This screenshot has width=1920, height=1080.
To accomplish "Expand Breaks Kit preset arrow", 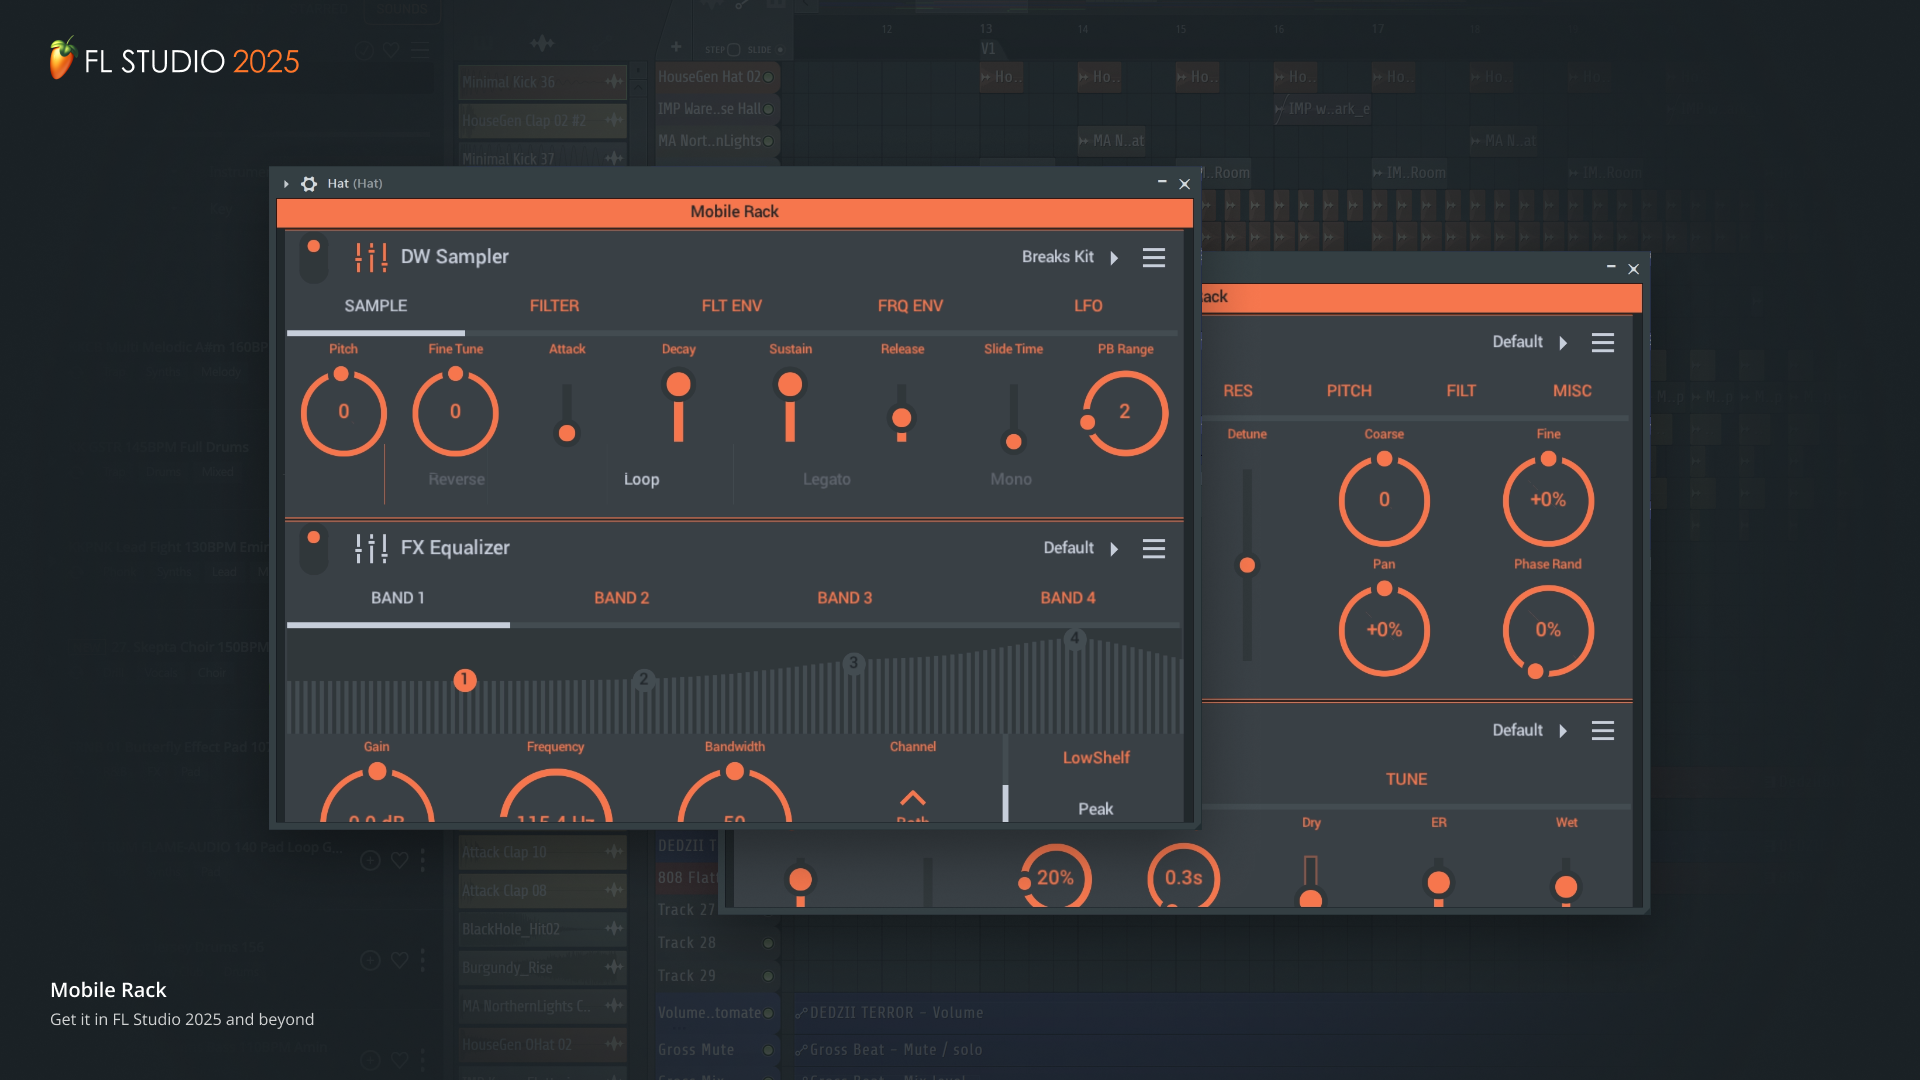I will tap(1114, 258).
